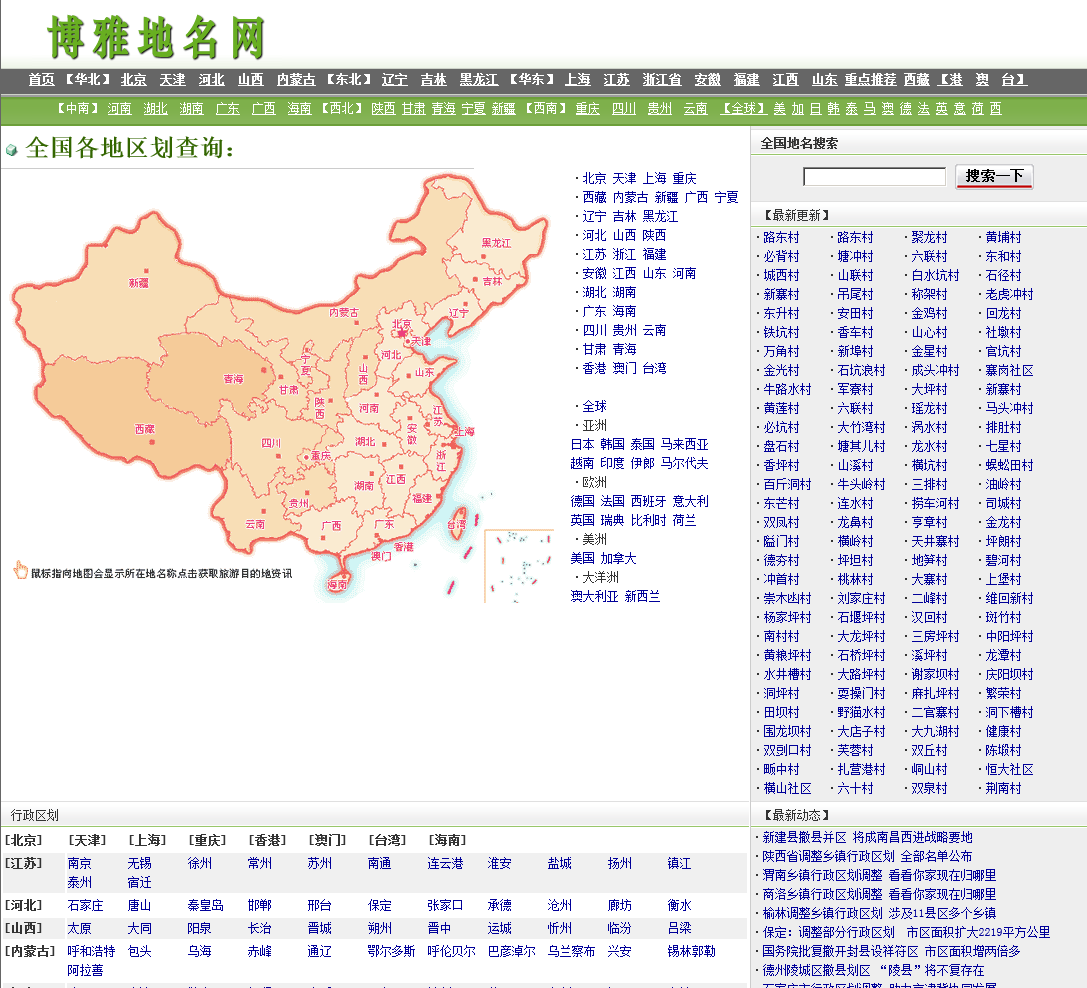Viewport: 1087px width, 988px height.
Task: Open 青海 region on the map
Action: 234,379
